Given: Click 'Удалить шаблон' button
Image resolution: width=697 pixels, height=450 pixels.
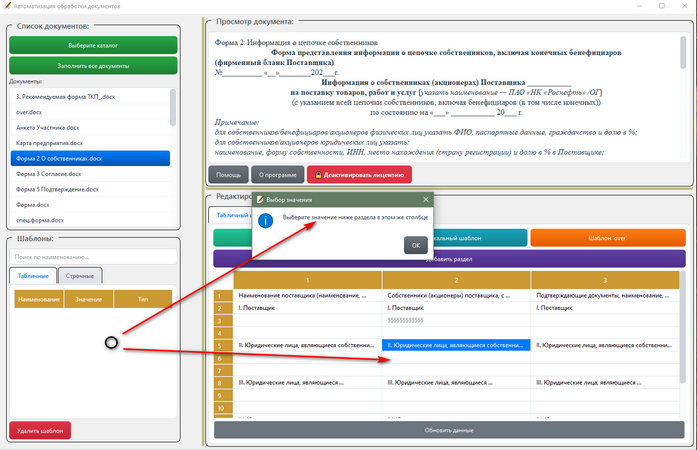Looking at the screenshot, I should [x=40, y=430].
